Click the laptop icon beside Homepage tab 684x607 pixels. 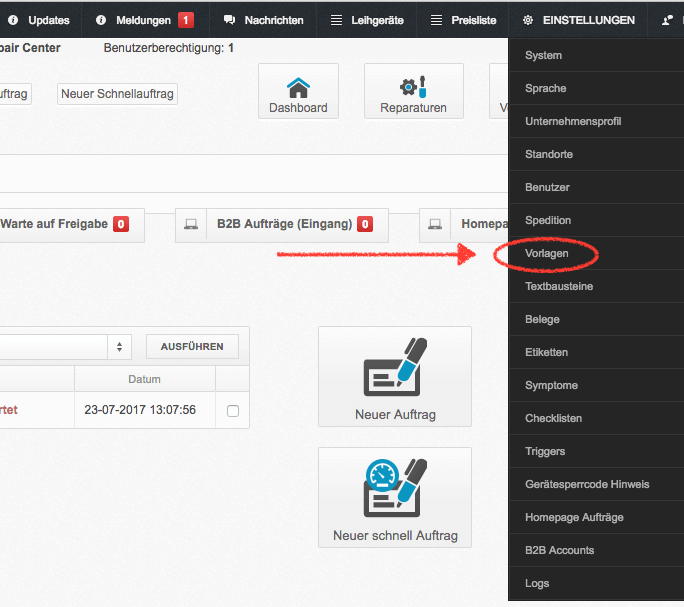(434, 224)
